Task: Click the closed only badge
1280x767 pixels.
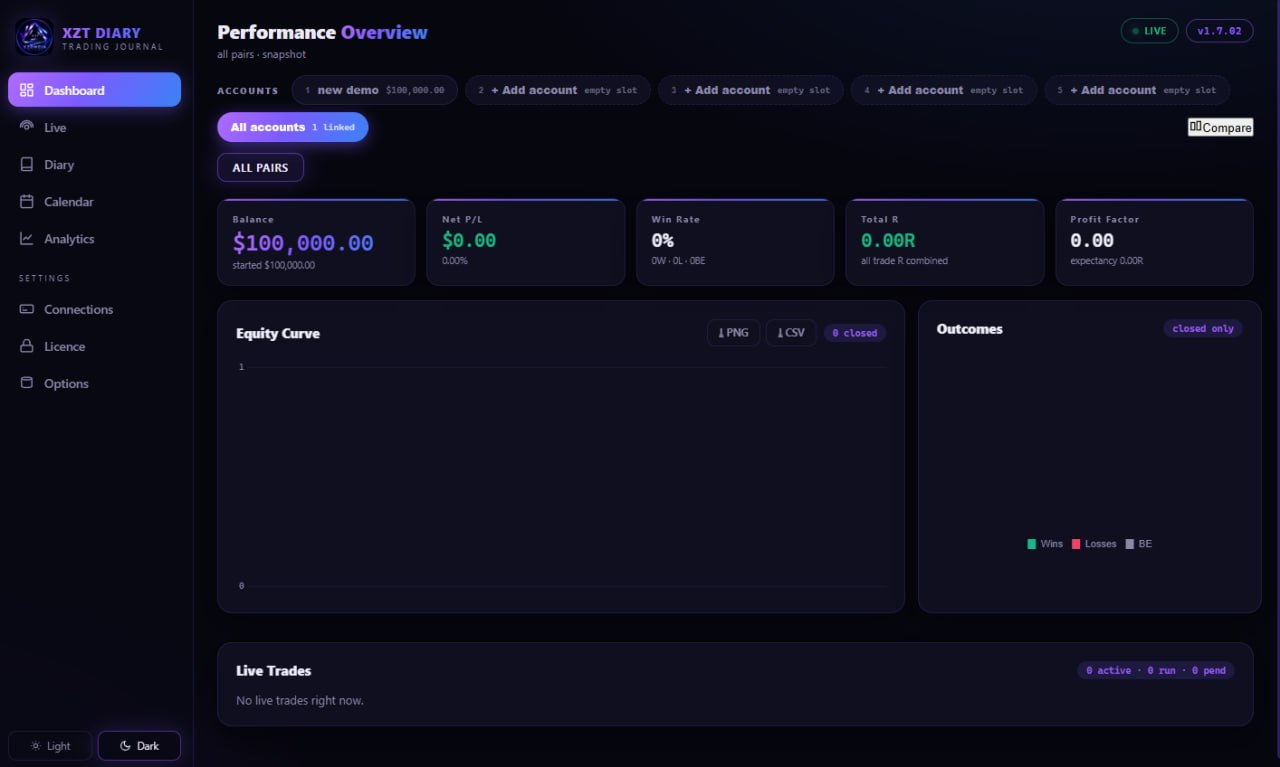Action: click(1203, 328)
